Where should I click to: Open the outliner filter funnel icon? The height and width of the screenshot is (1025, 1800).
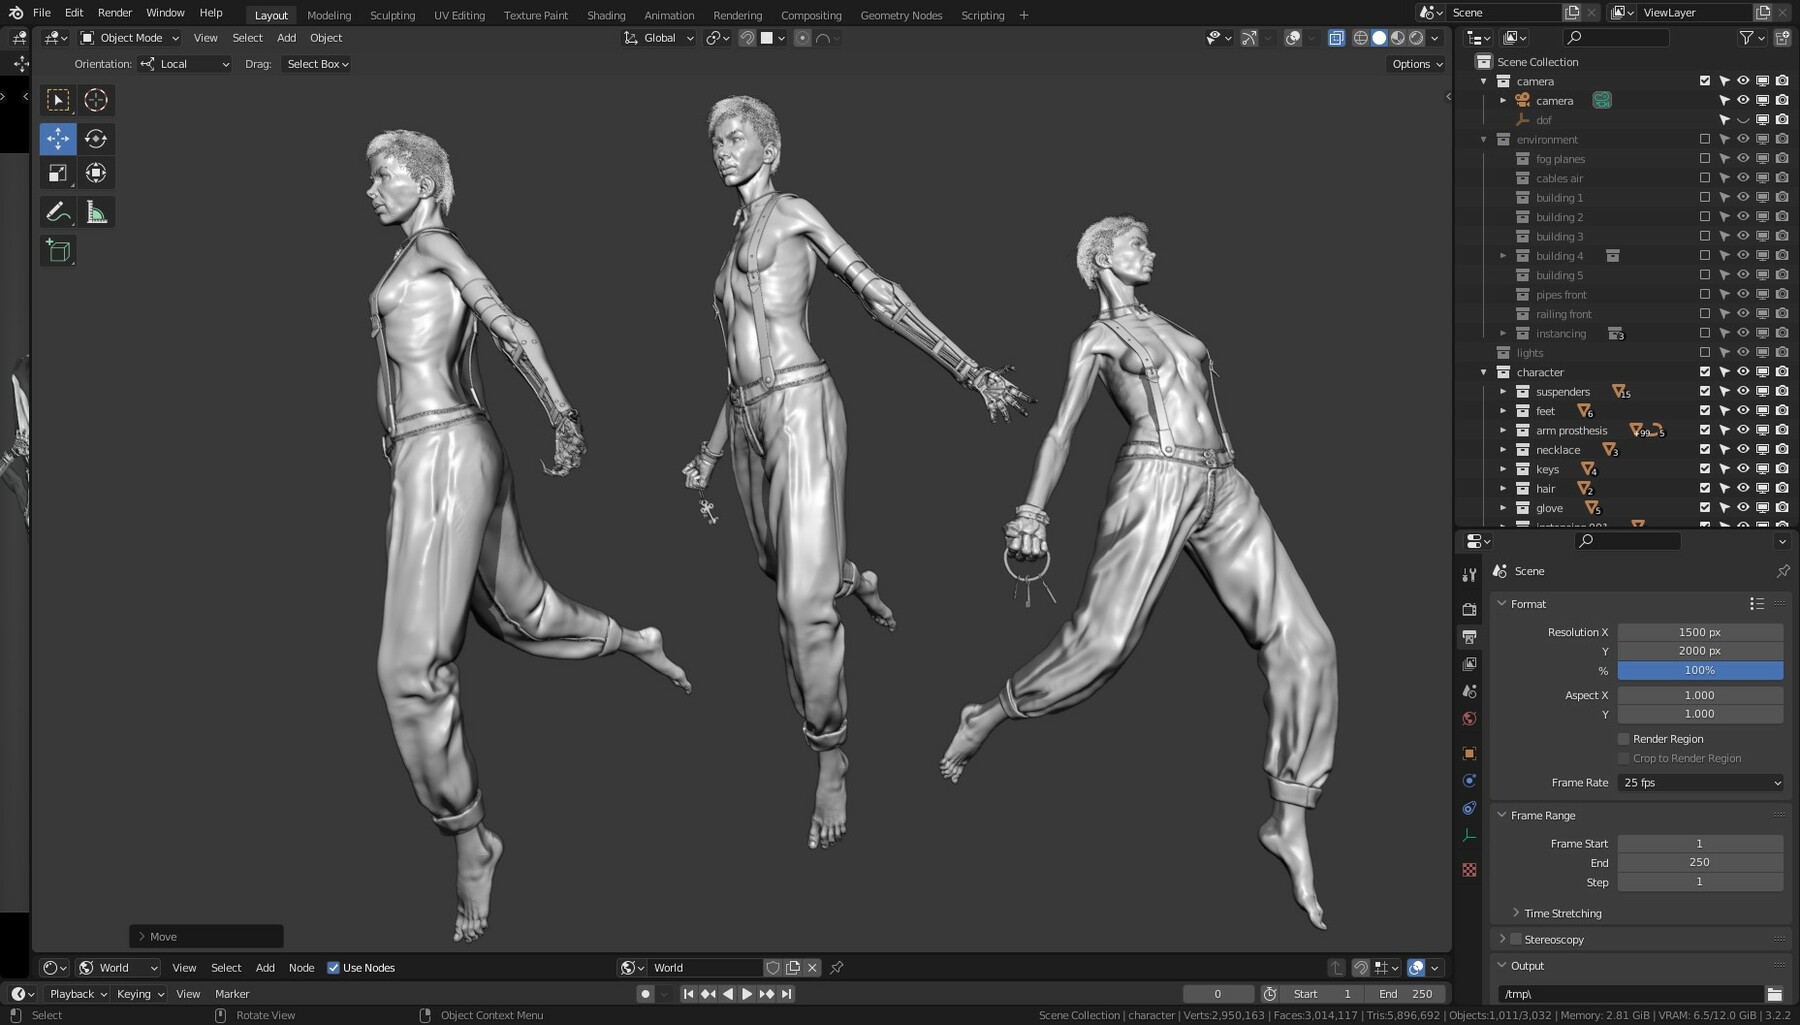tap(1744, 37)
